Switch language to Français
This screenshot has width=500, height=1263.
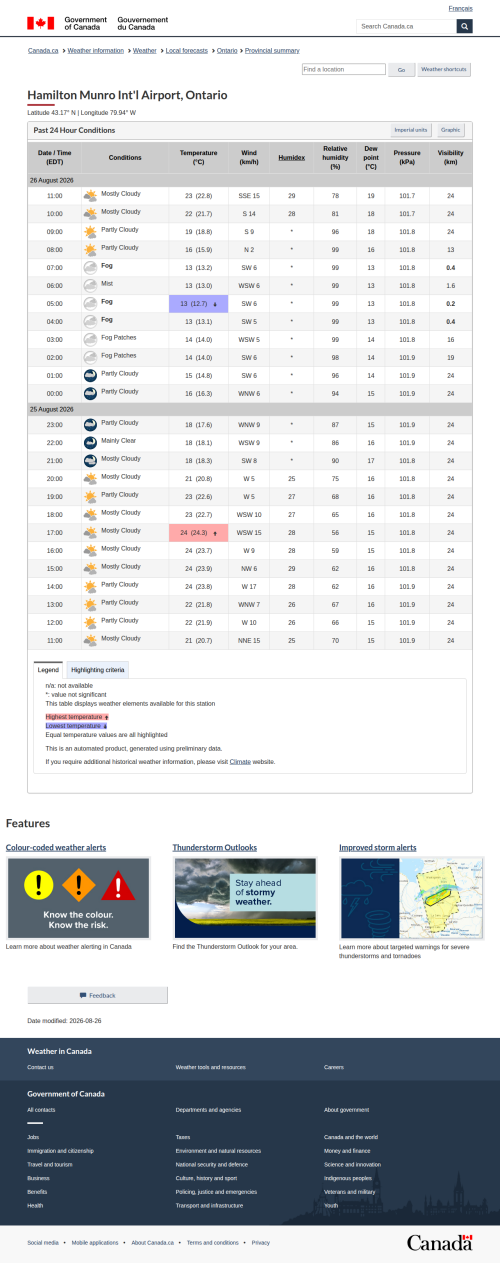tap(461, 8)
